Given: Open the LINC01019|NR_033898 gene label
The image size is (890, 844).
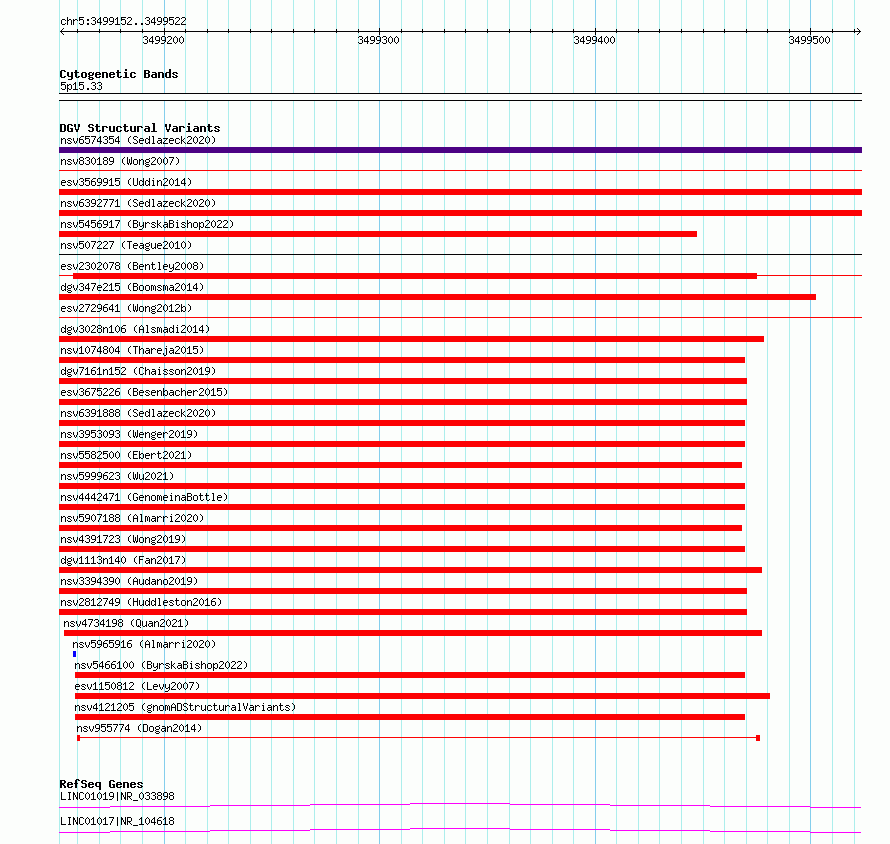Looking at the screenshot, I should point(117,796).
